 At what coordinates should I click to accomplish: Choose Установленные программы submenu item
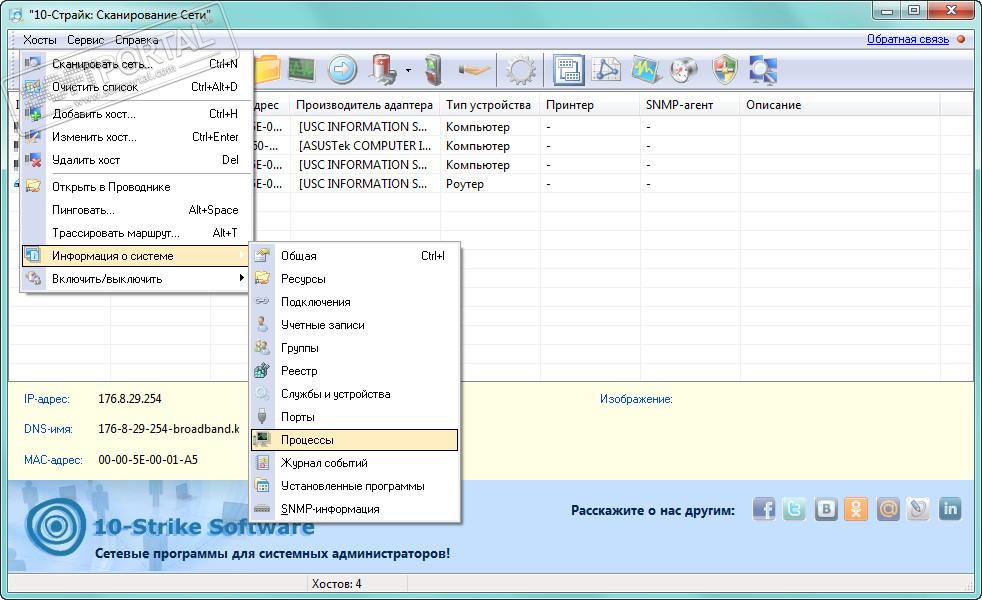(x=354, y=487)
